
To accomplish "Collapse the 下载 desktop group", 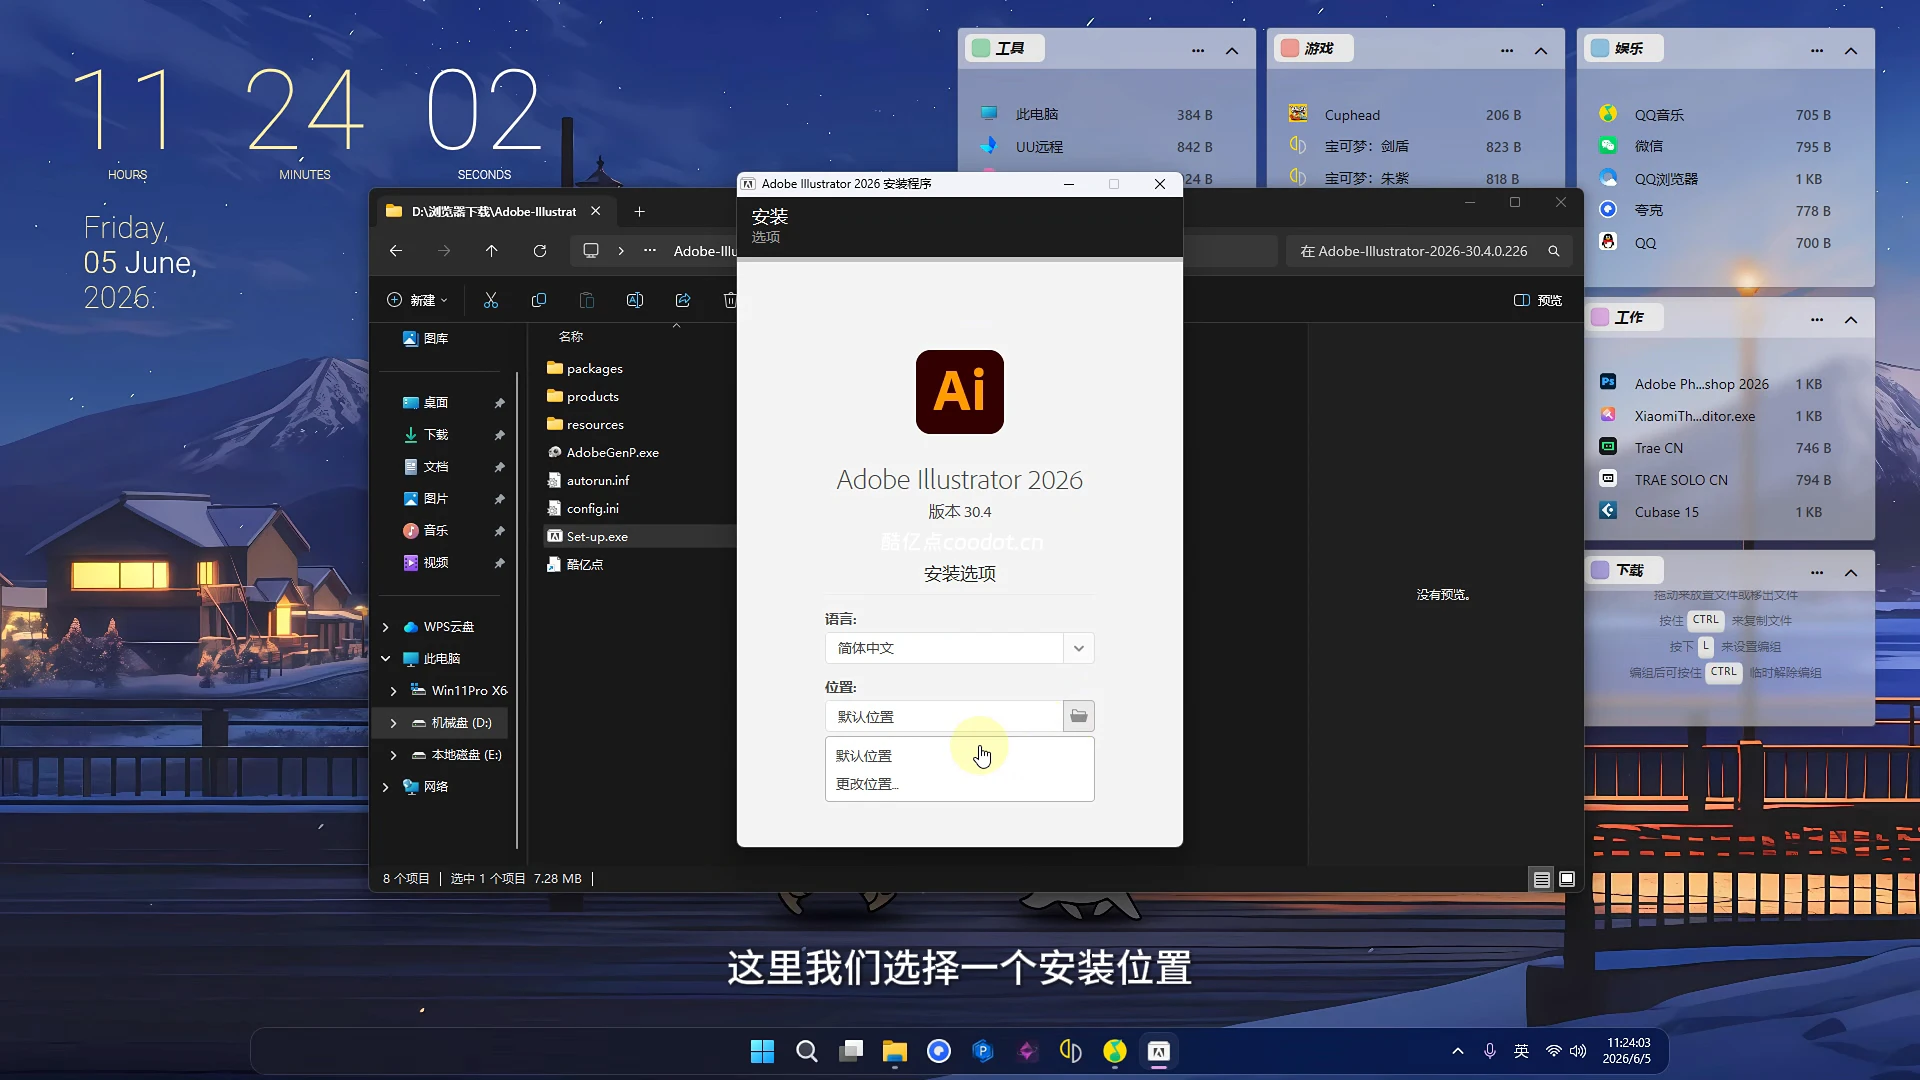I will (x=1851, y=573).
